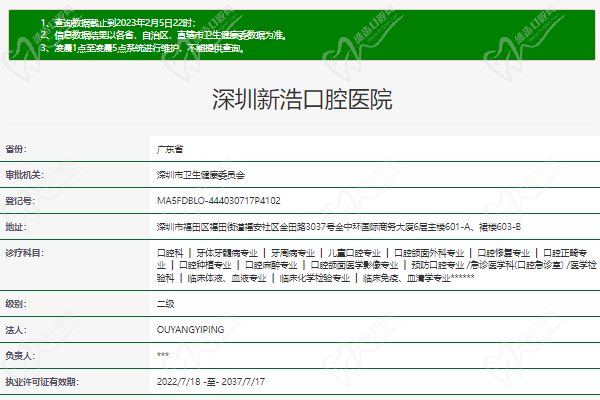Viewport: 600px width, 400px height.
Task: Click the 口腔颌面外科专业 entry
Action: pos(429,253)
